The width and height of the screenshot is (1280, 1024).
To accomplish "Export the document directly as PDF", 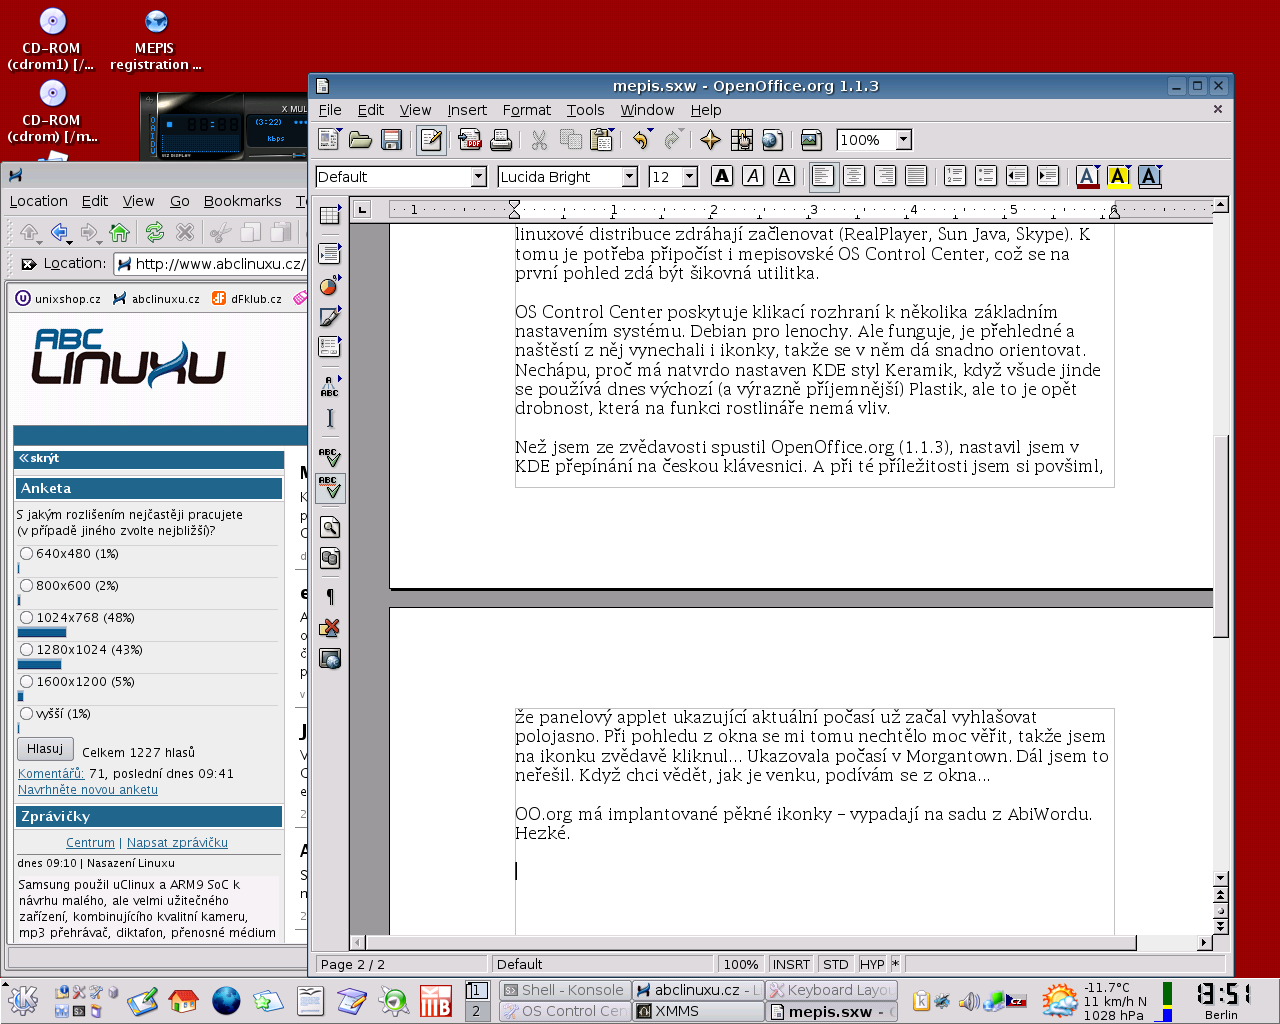I will pyautogui.click(x=470, y=140).
